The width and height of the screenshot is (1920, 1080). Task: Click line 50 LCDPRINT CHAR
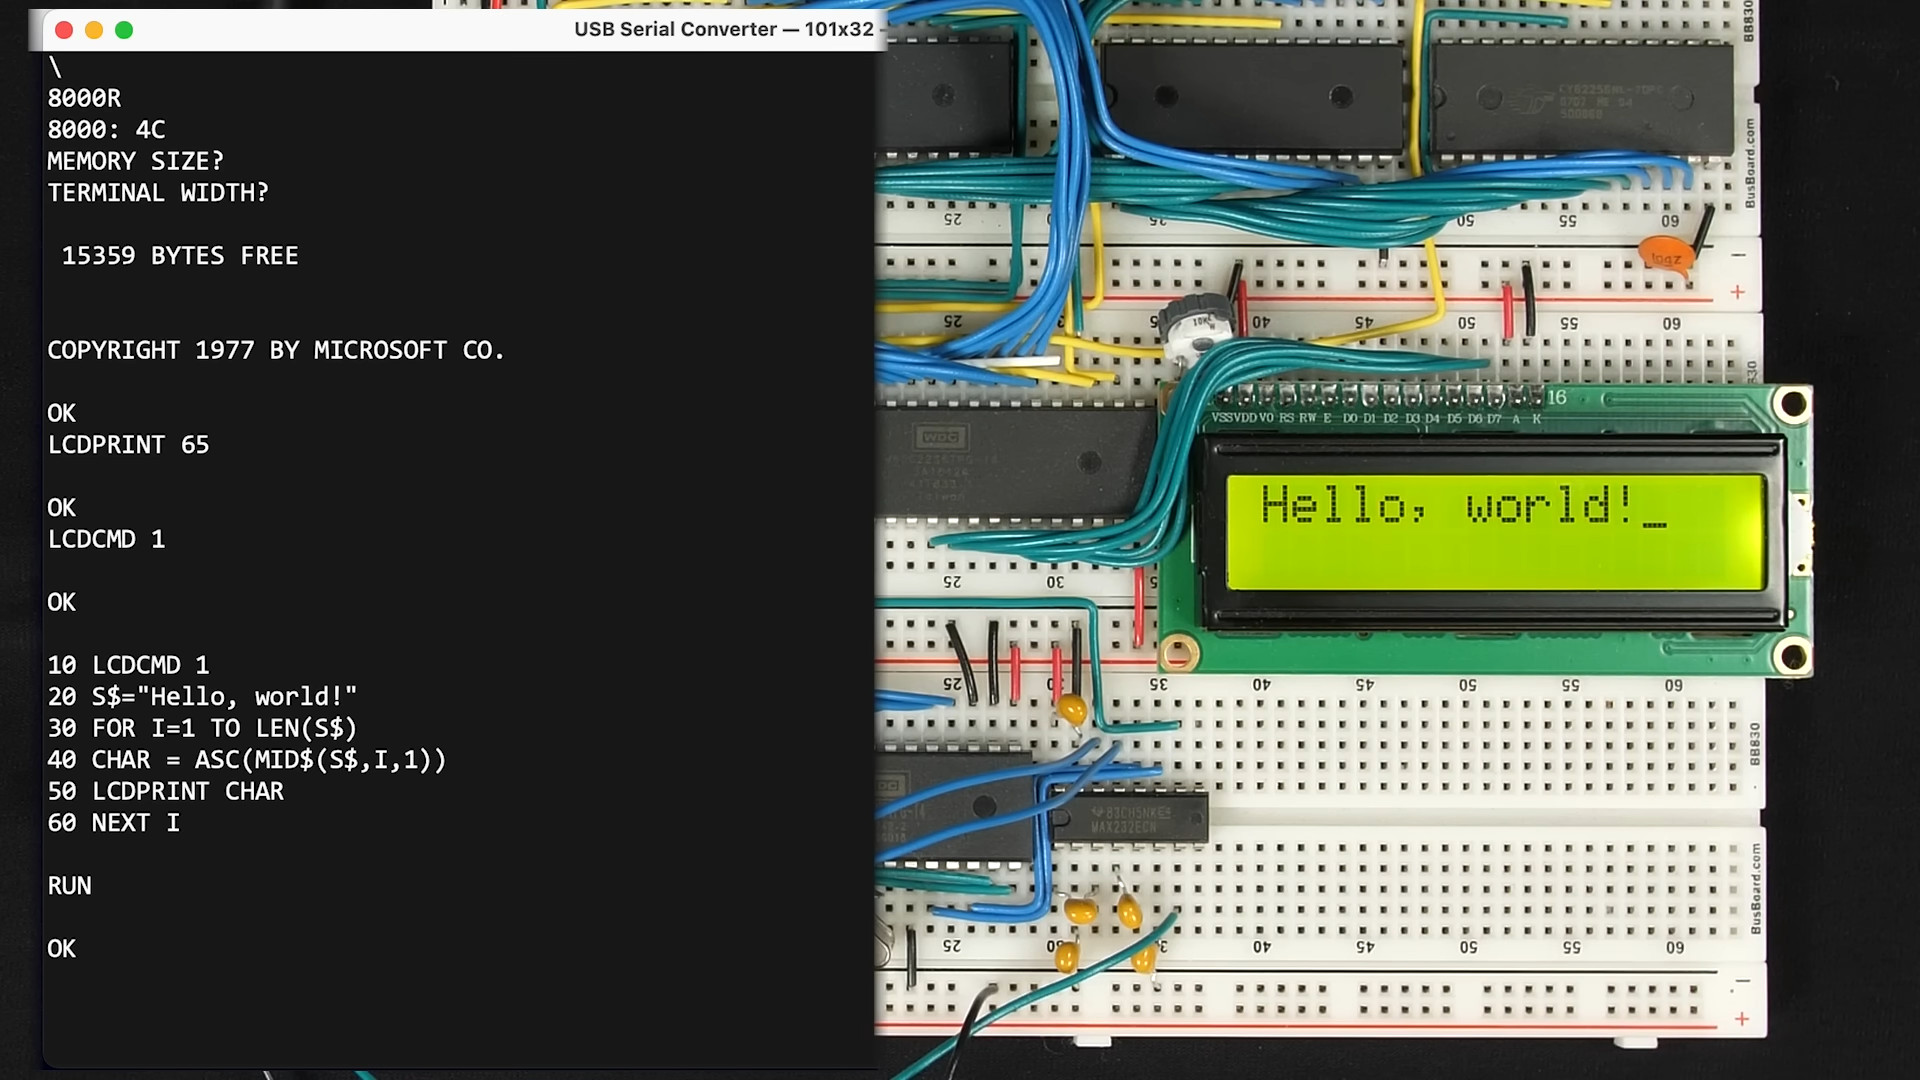click(165, 791)
